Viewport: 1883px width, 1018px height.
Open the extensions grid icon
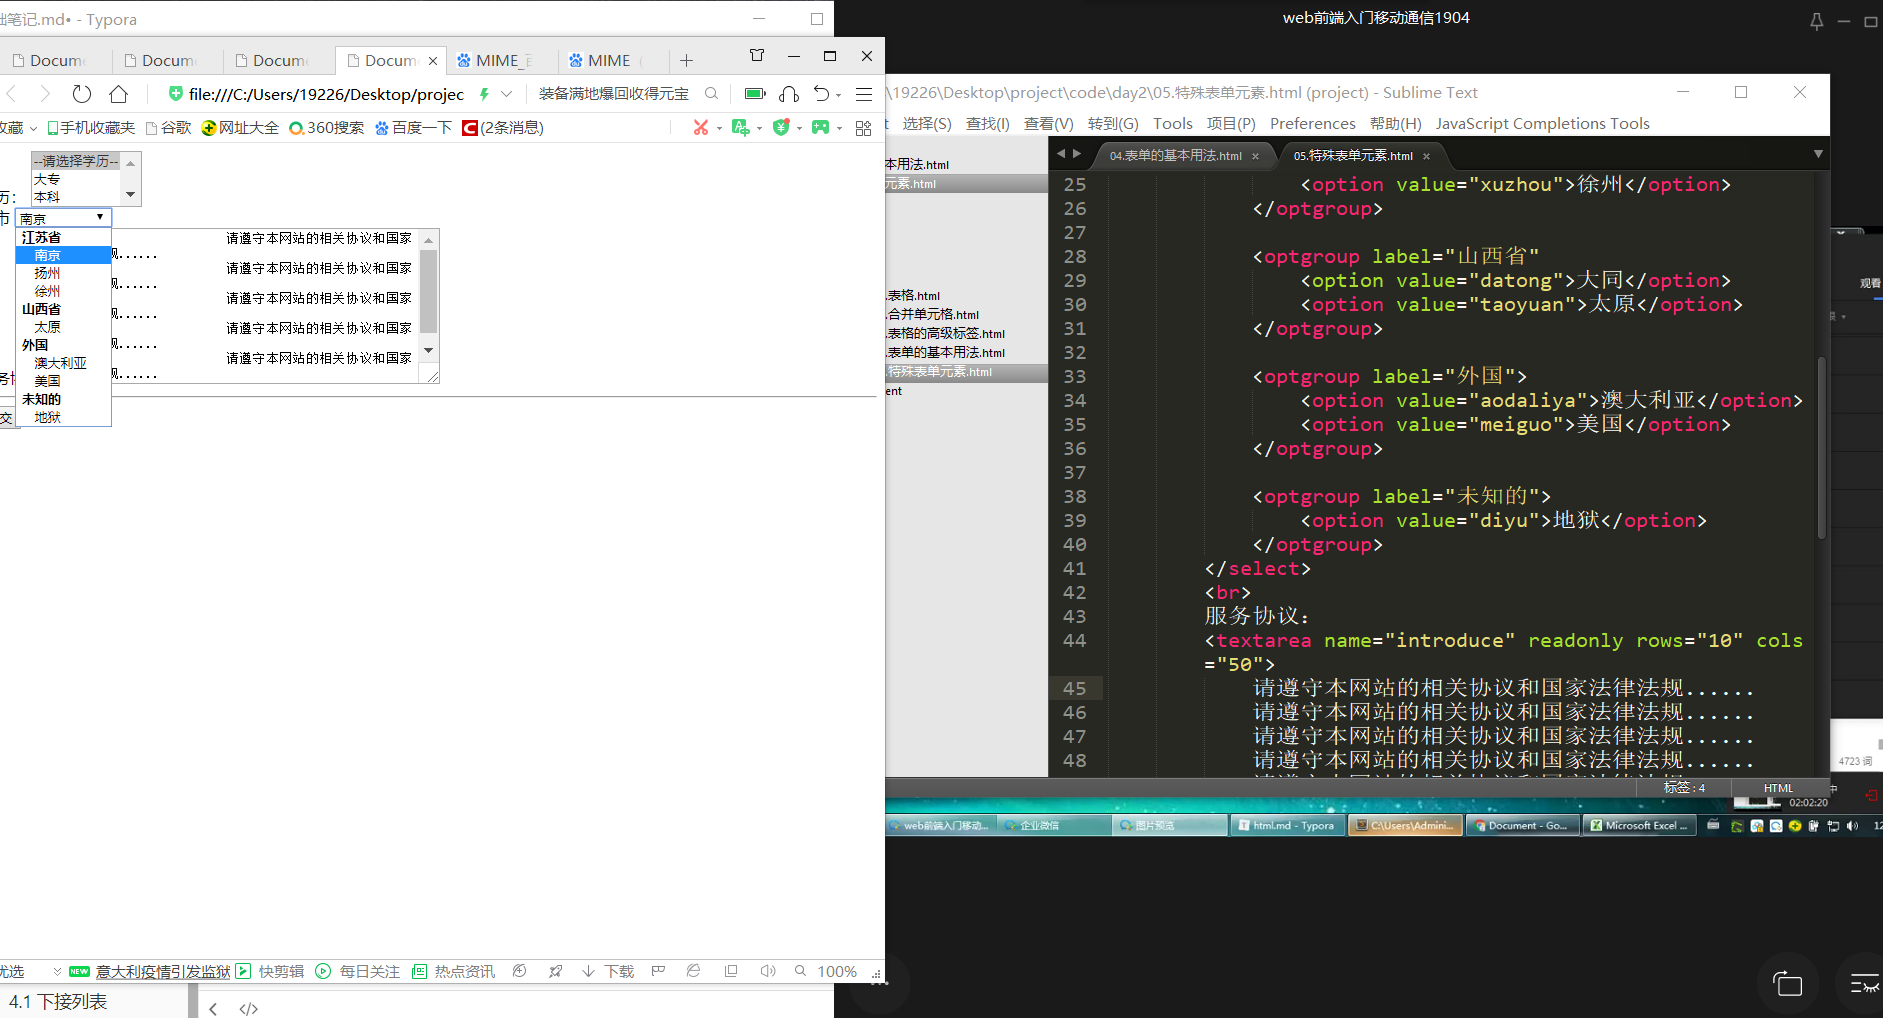coord(864,128)
